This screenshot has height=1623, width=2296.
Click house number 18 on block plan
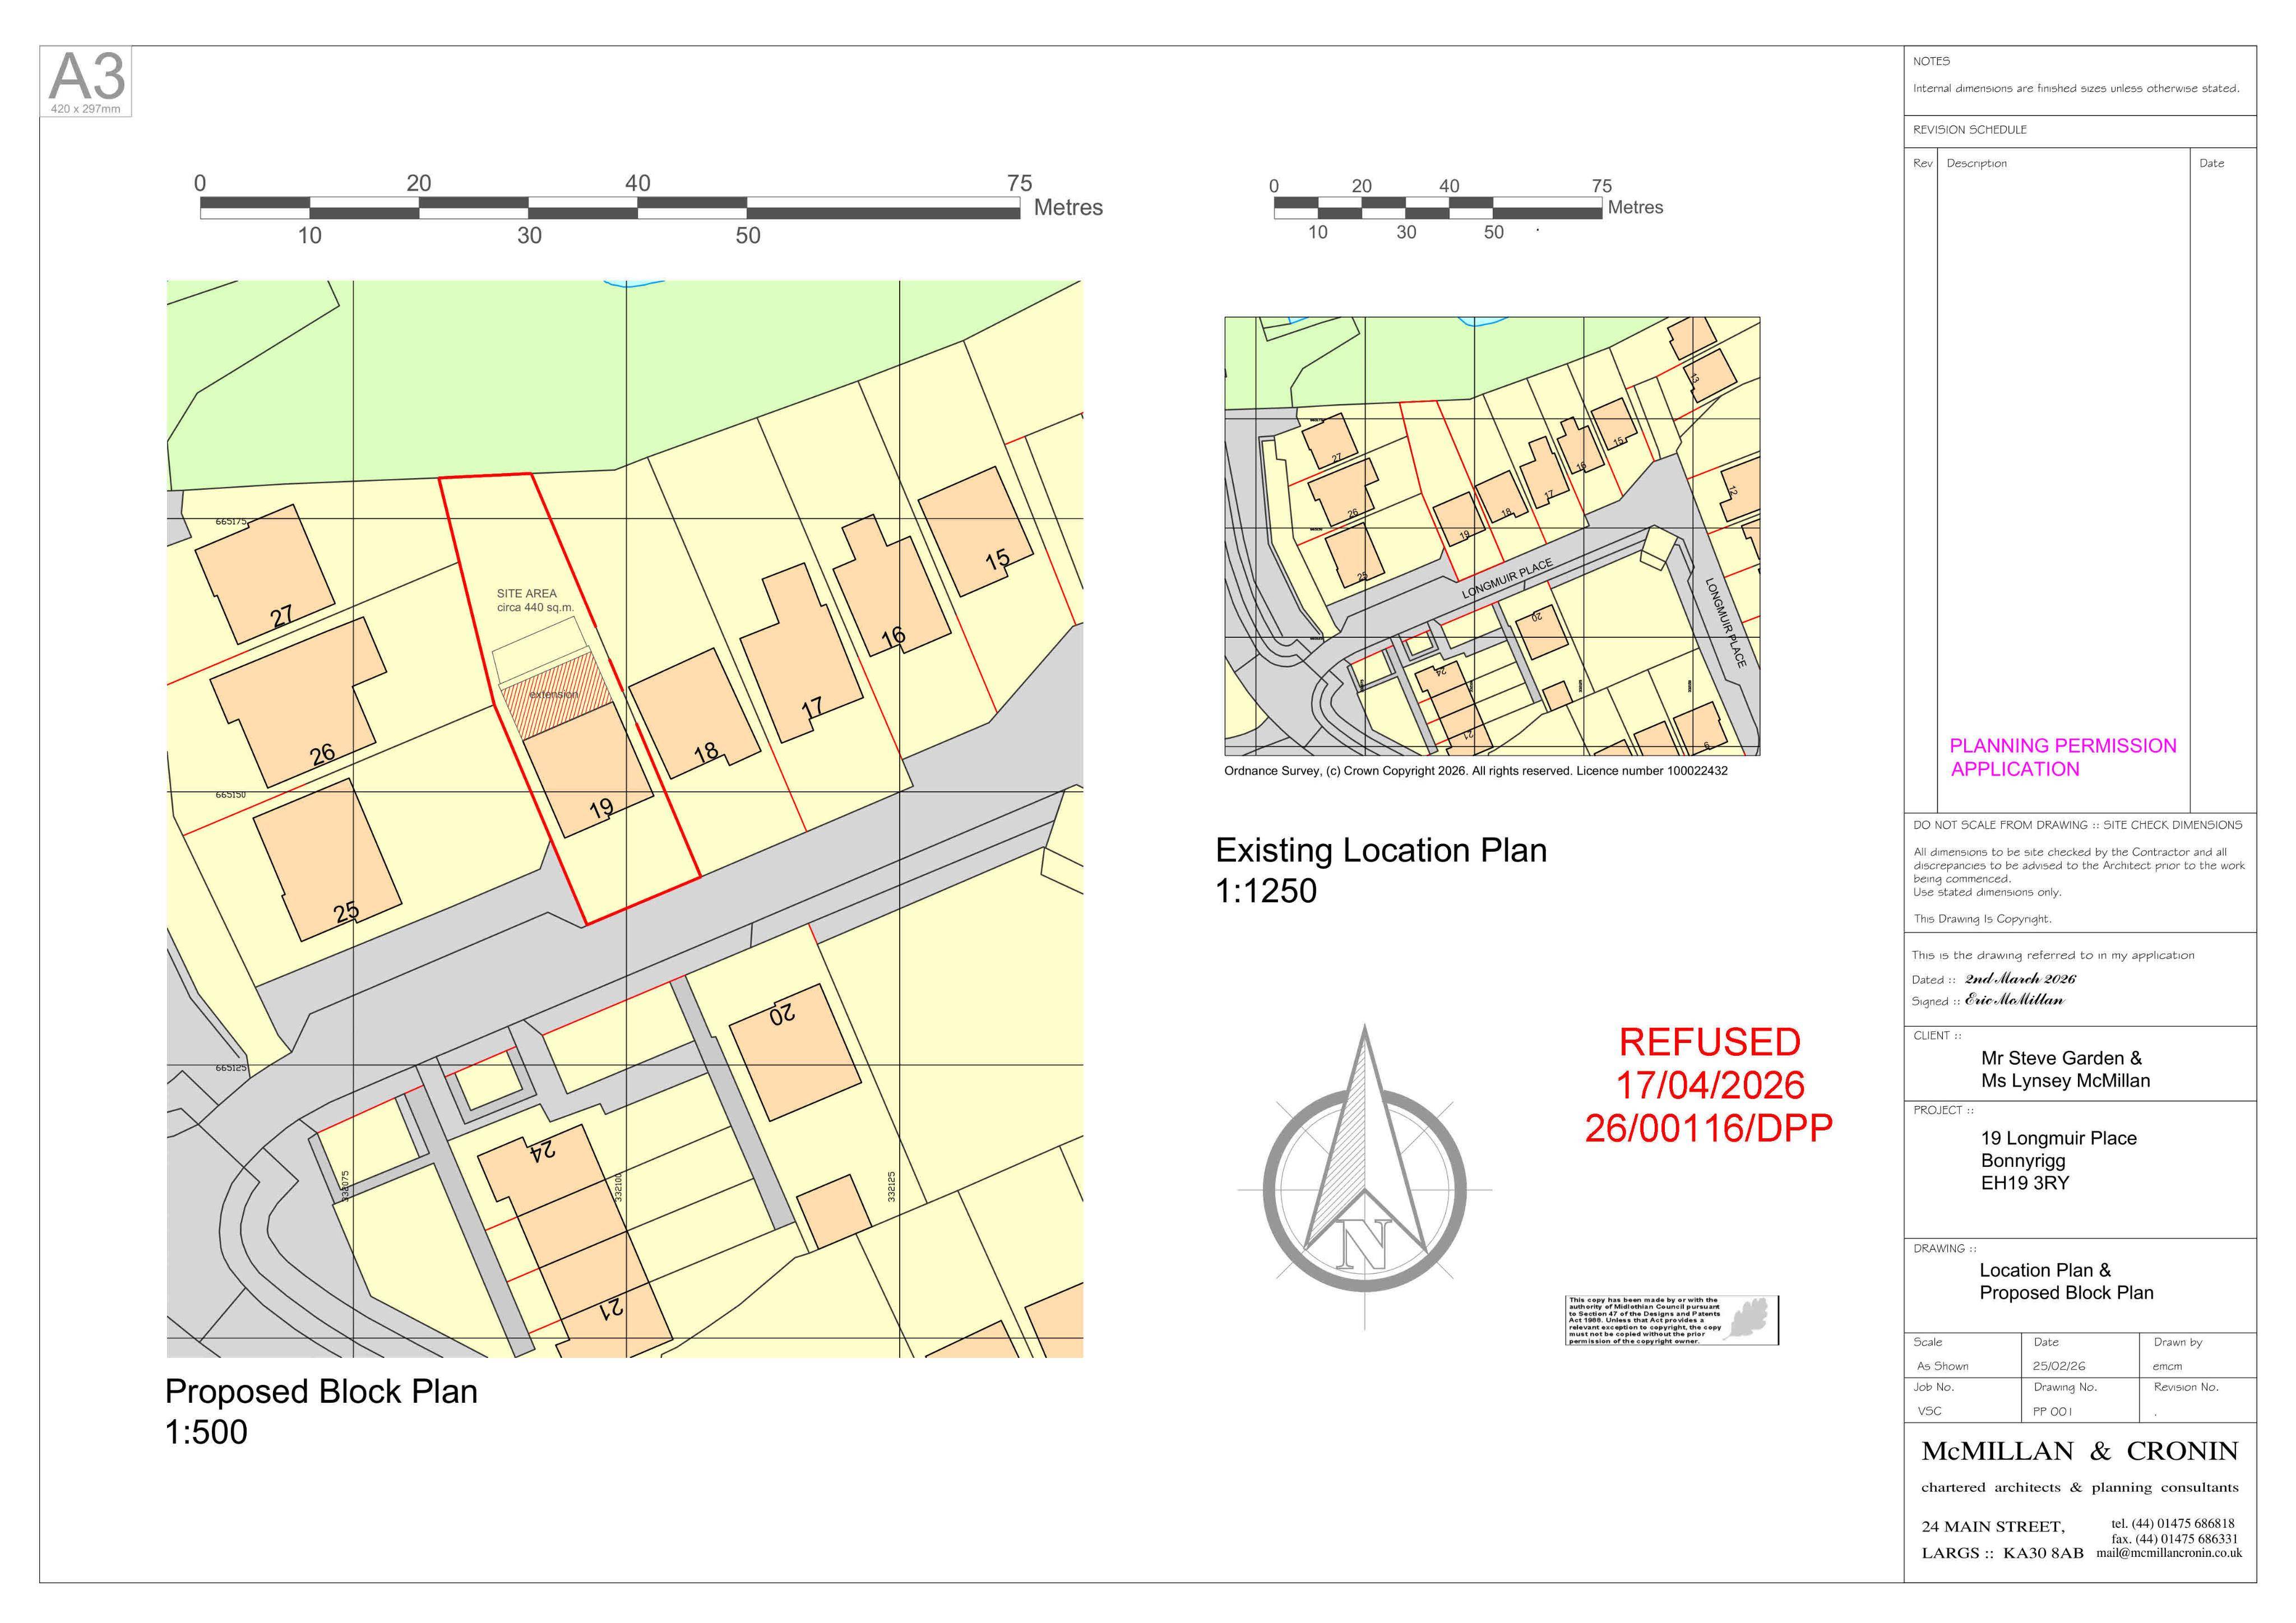pos(706,751)
